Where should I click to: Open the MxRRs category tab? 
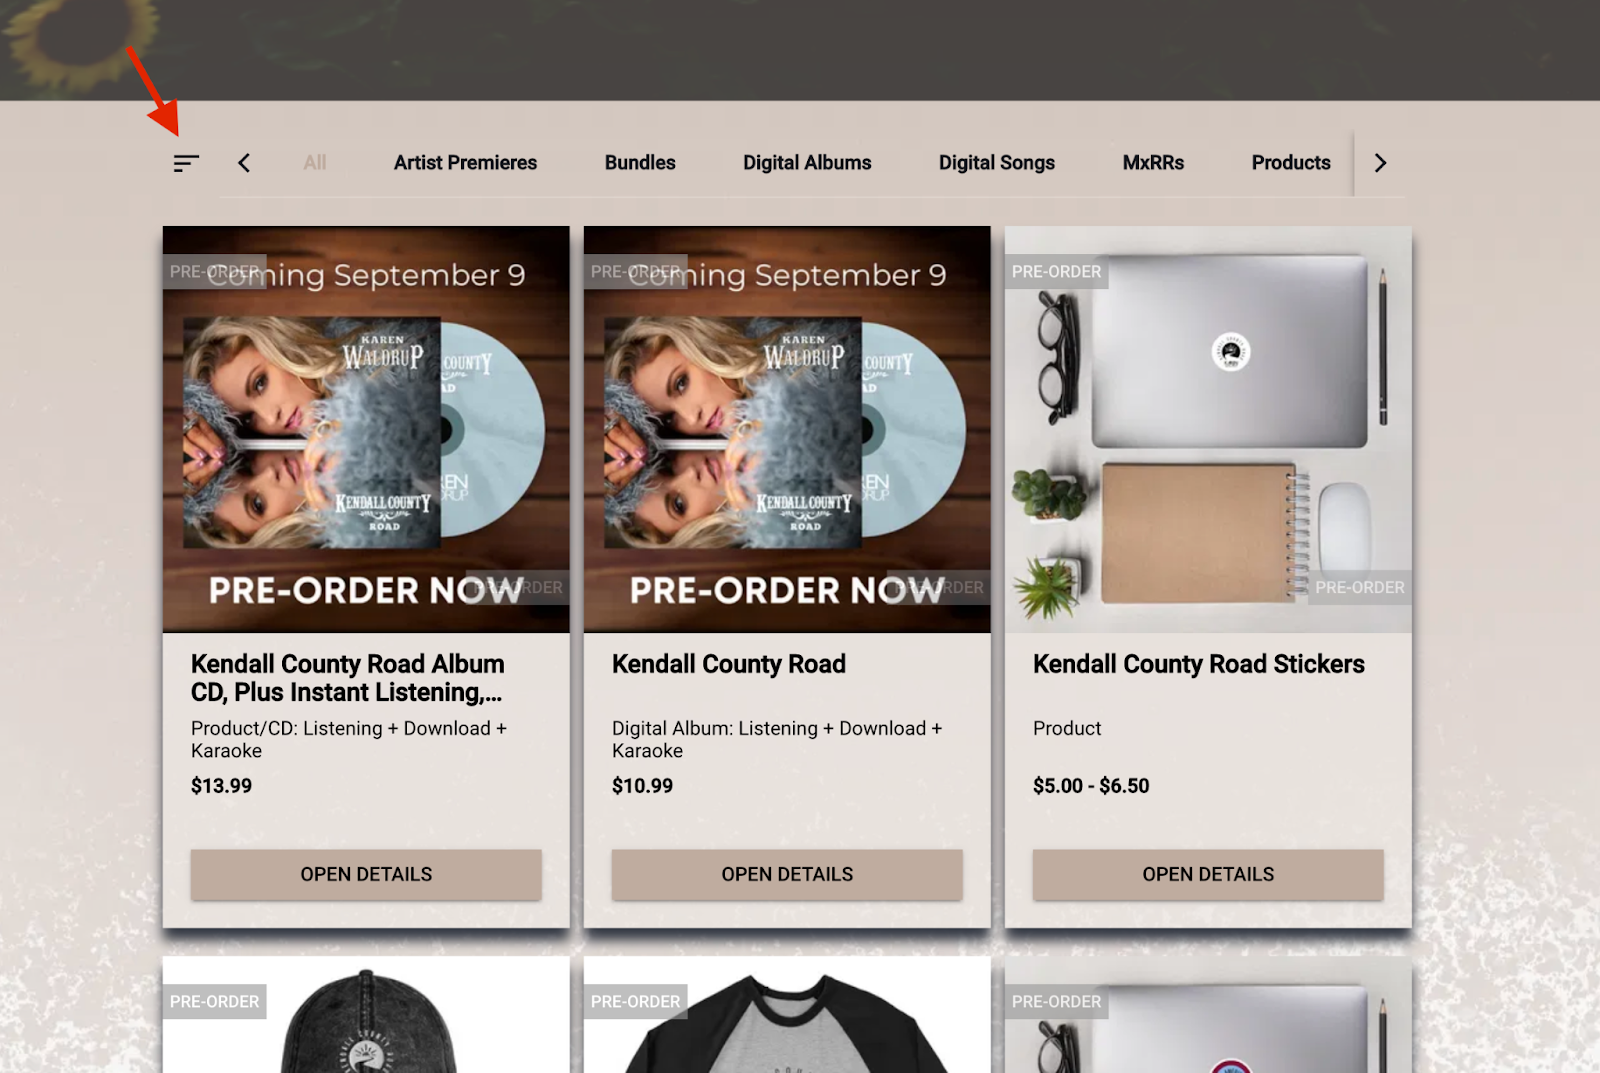[1153, 163]
